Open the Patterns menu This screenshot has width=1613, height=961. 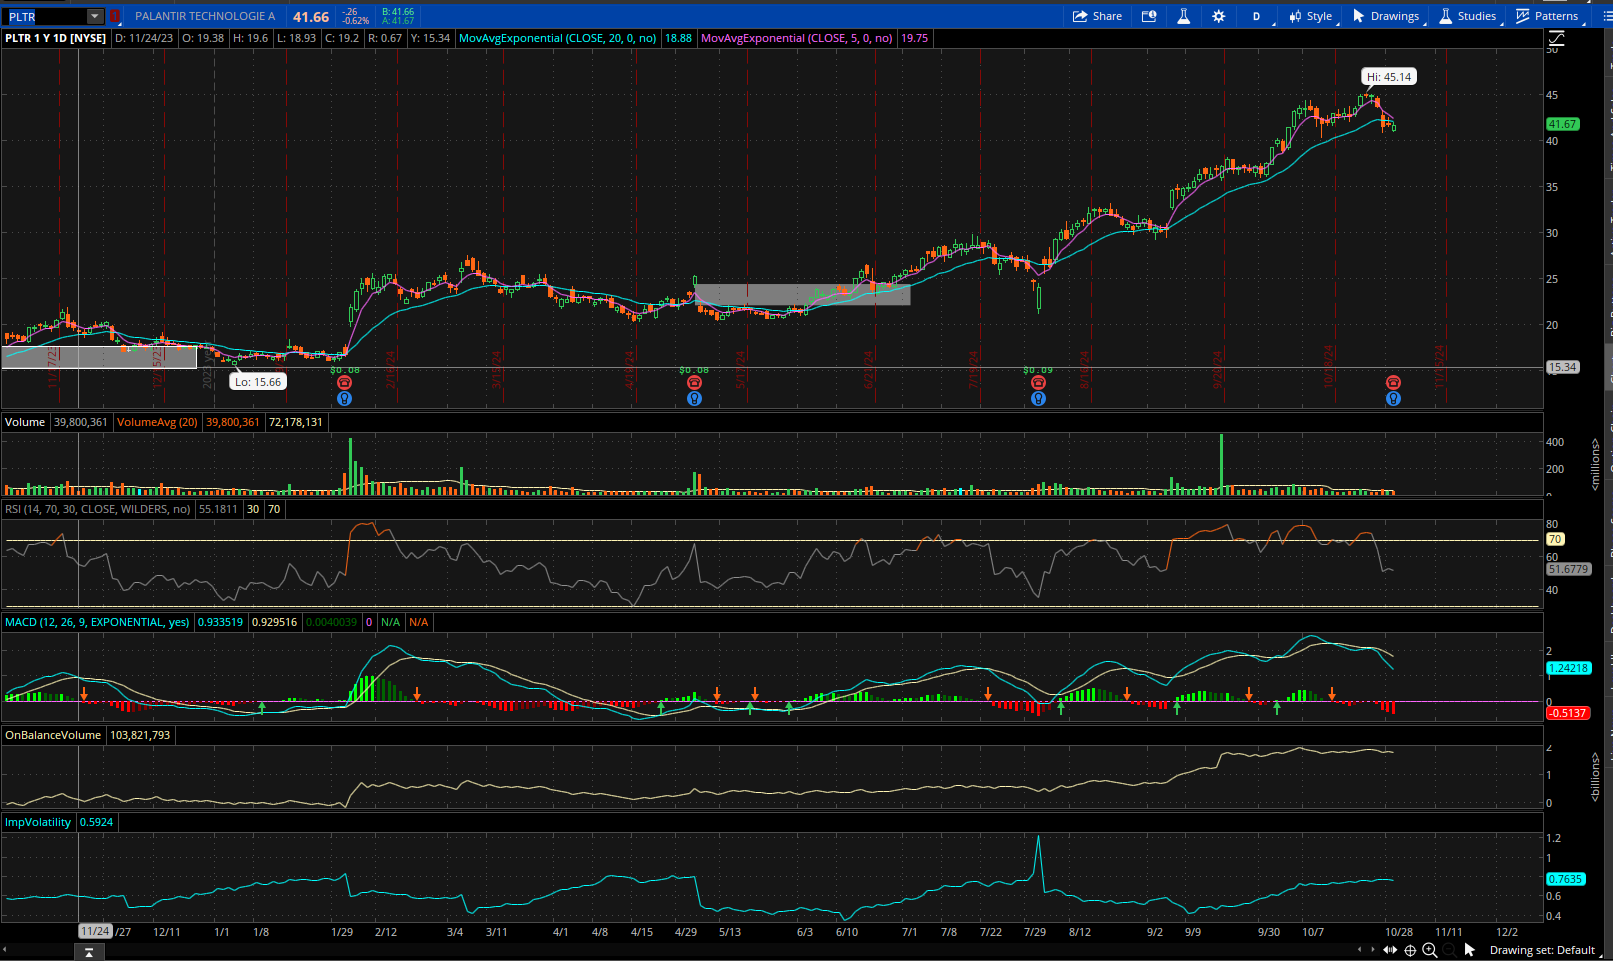[1547, 16]
